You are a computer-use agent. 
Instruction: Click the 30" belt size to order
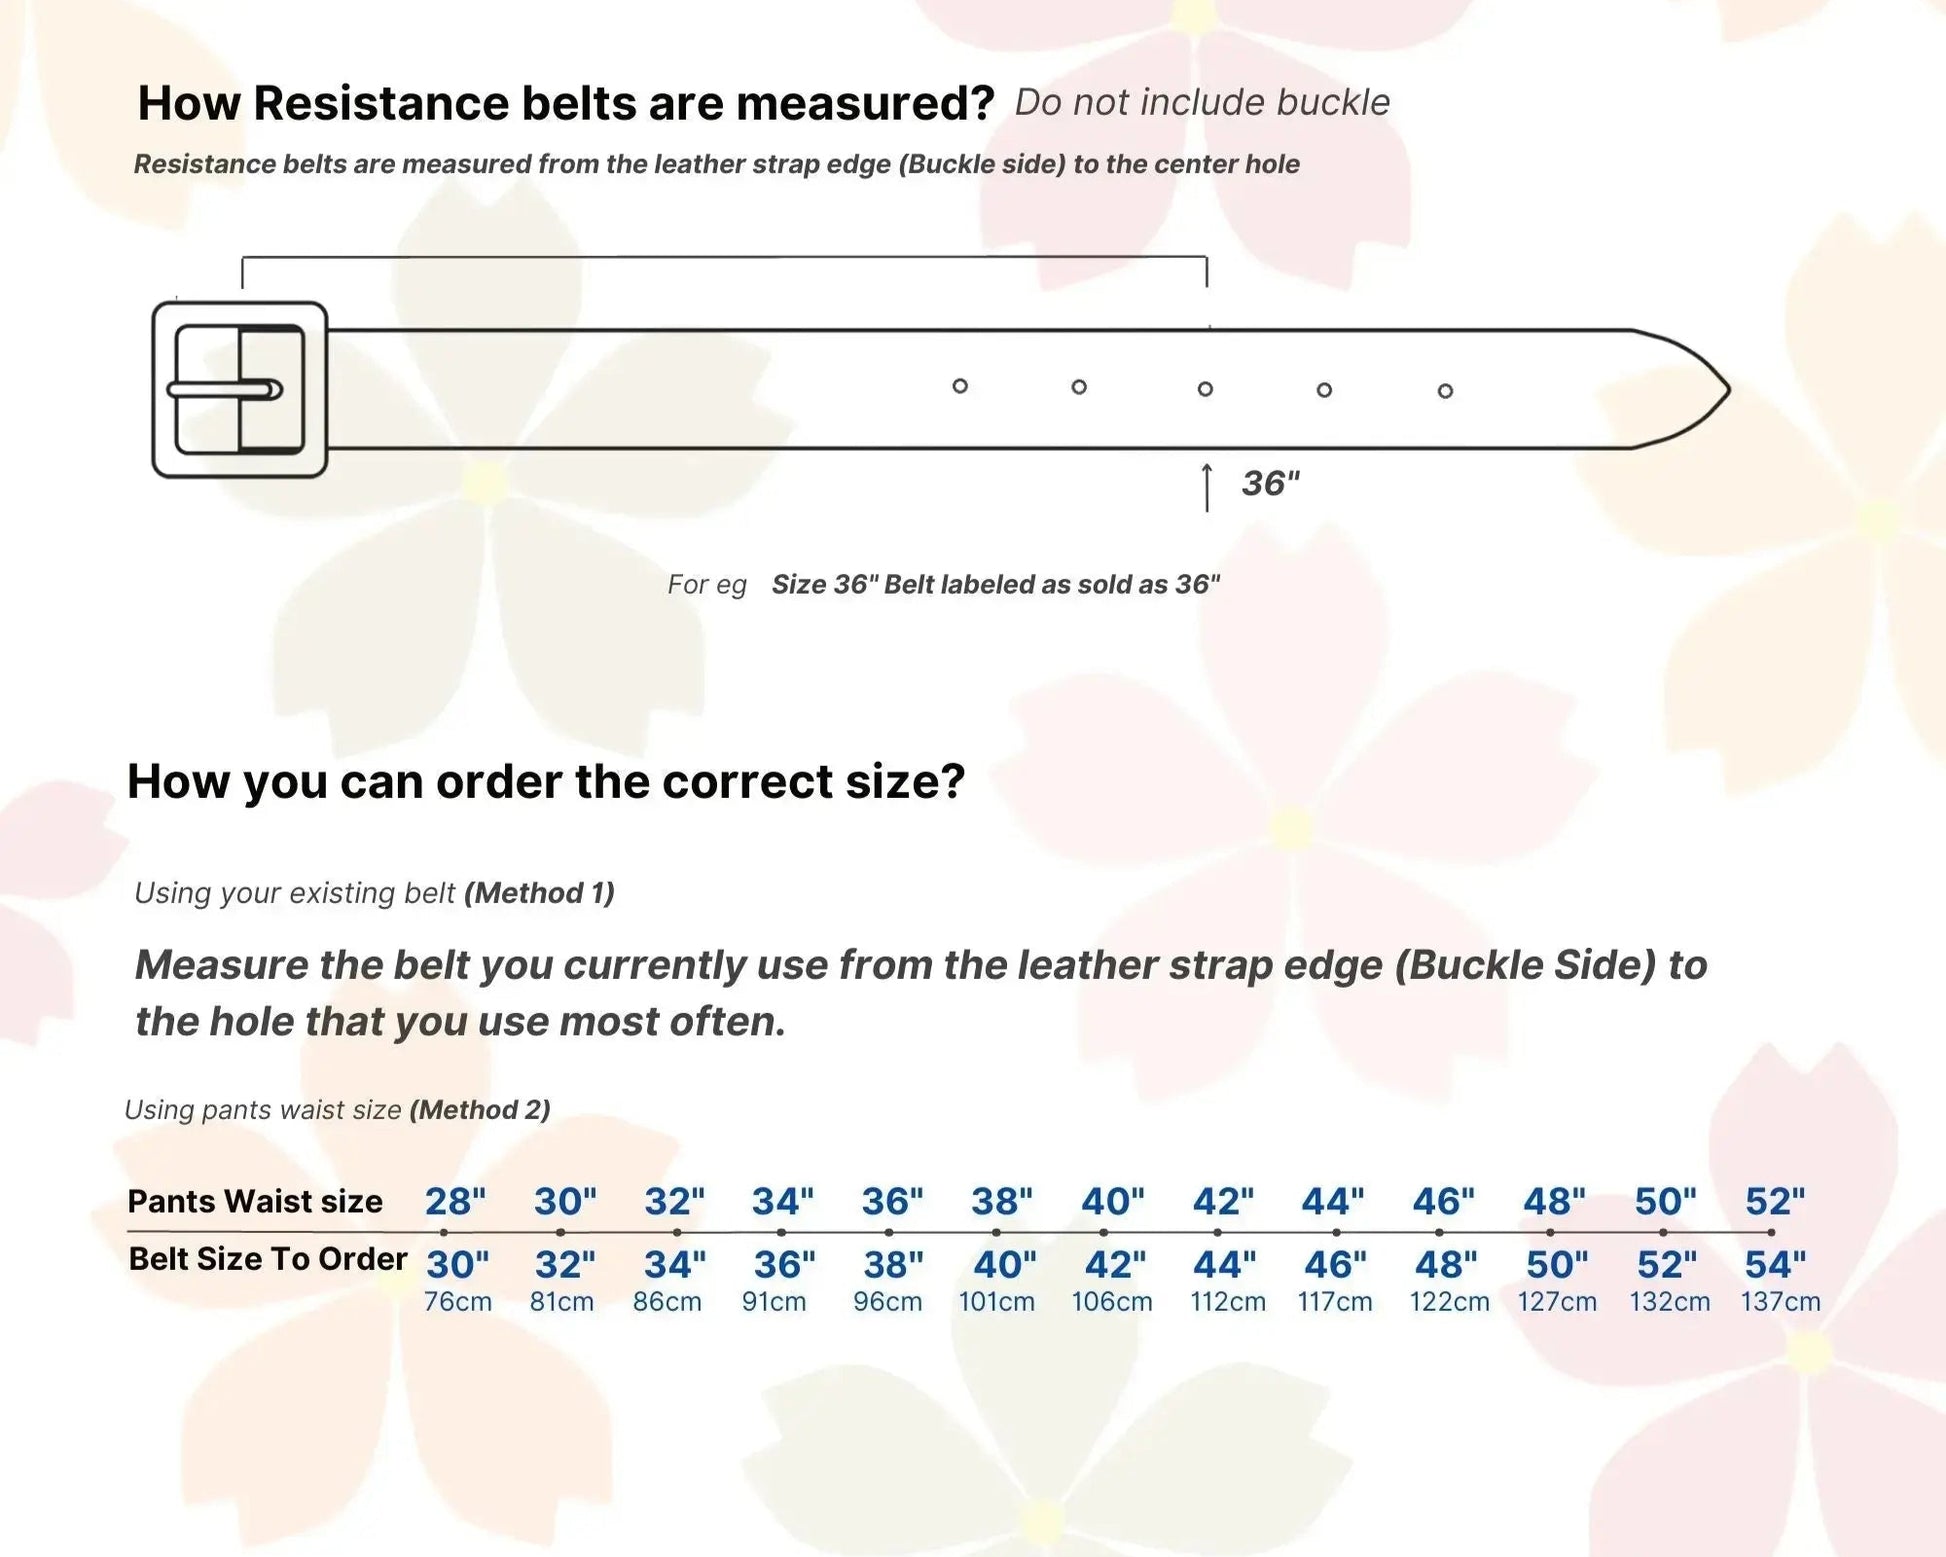(x=458, y=1264)
